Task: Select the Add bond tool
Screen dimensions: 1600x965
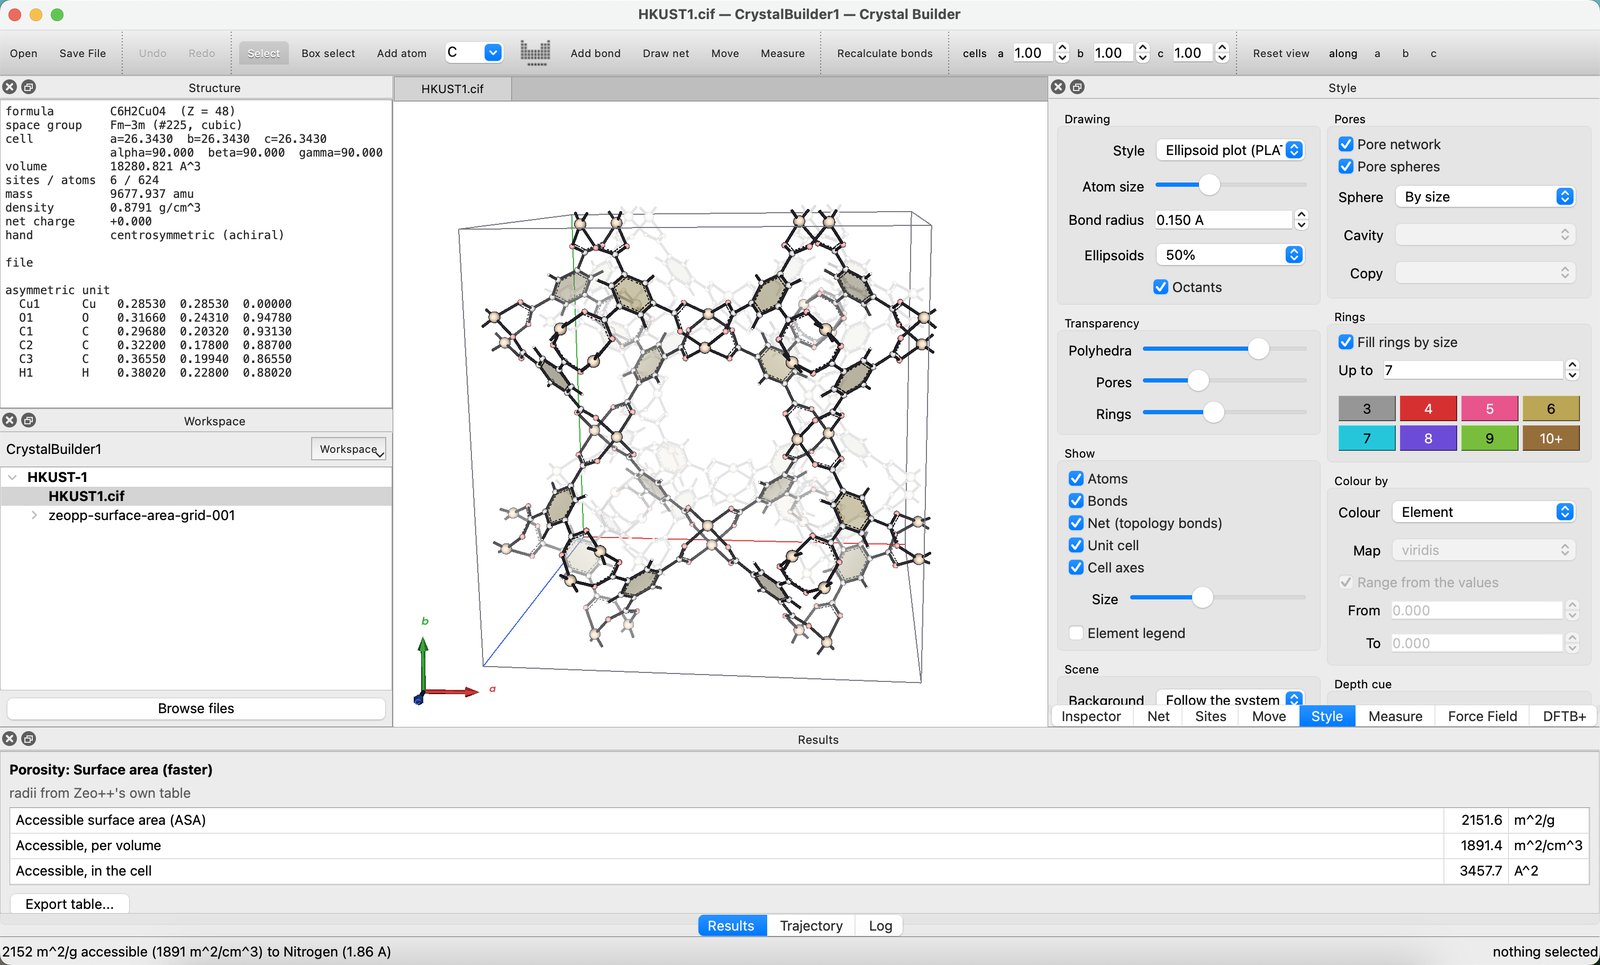Action: tap(595, 53)
